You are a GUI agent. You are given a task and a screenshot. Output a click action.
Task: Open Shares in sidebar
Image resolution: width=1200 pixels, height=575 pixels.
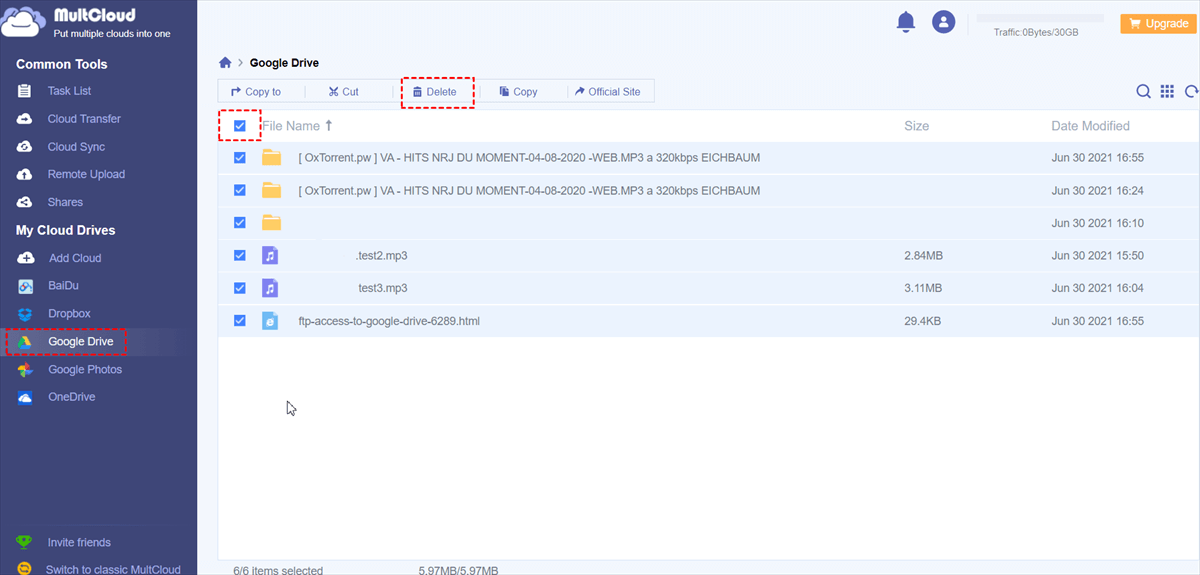point(65,202)
